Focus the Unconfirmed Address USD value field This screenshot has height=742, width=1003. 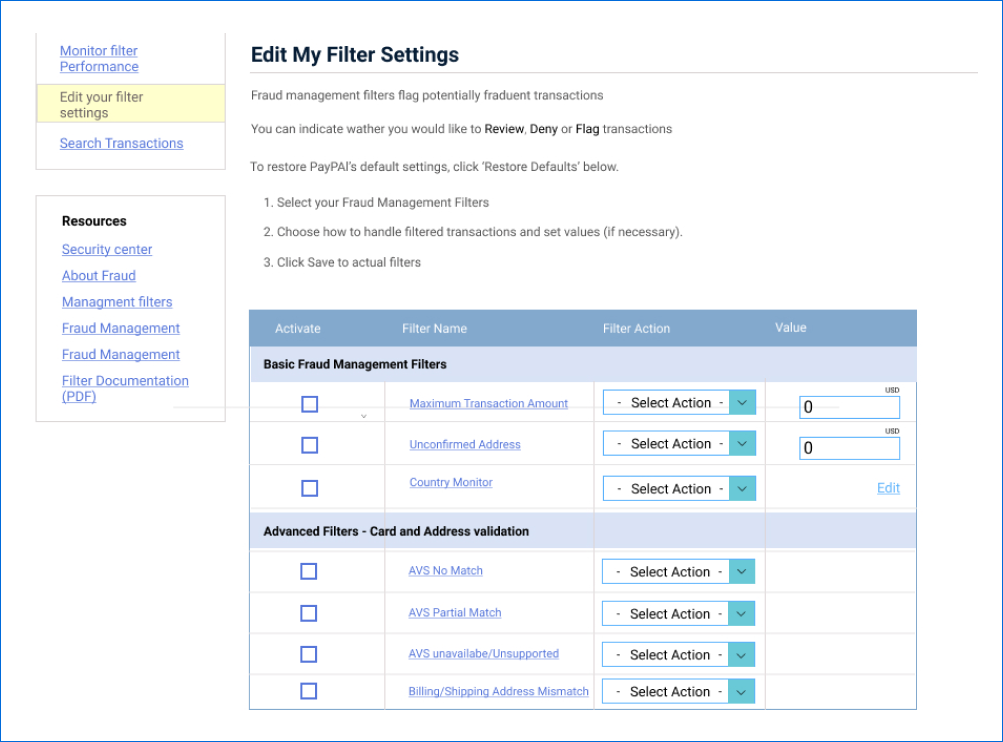(849, 449)
